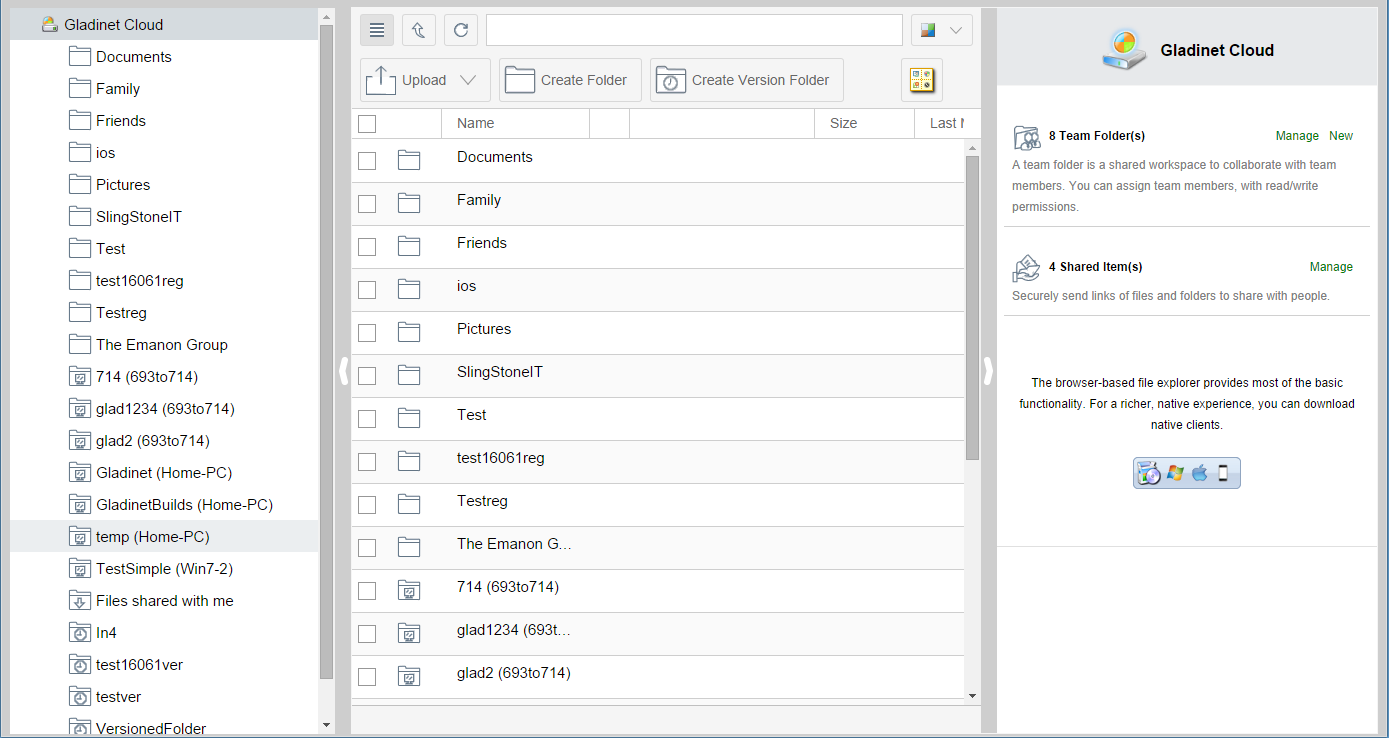This screenshot has height=738, width=1389.
Task: Click the glad1234 folder icon in file list
Action: click(x=408, y=633)
